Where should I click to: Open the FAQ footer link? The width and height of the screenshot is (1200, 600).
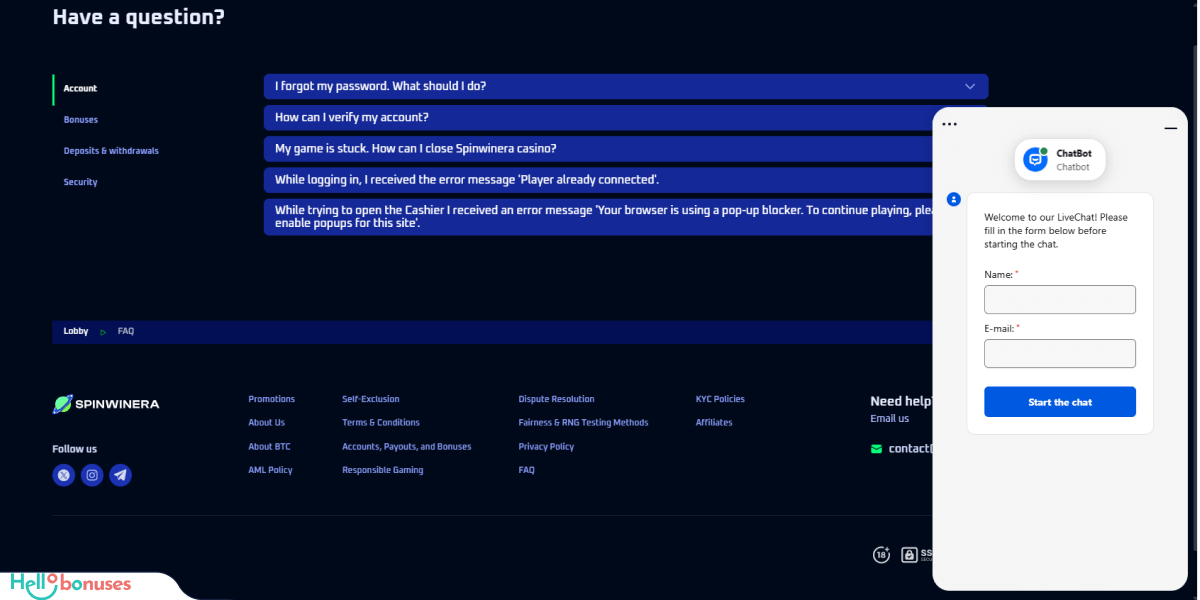527,470
